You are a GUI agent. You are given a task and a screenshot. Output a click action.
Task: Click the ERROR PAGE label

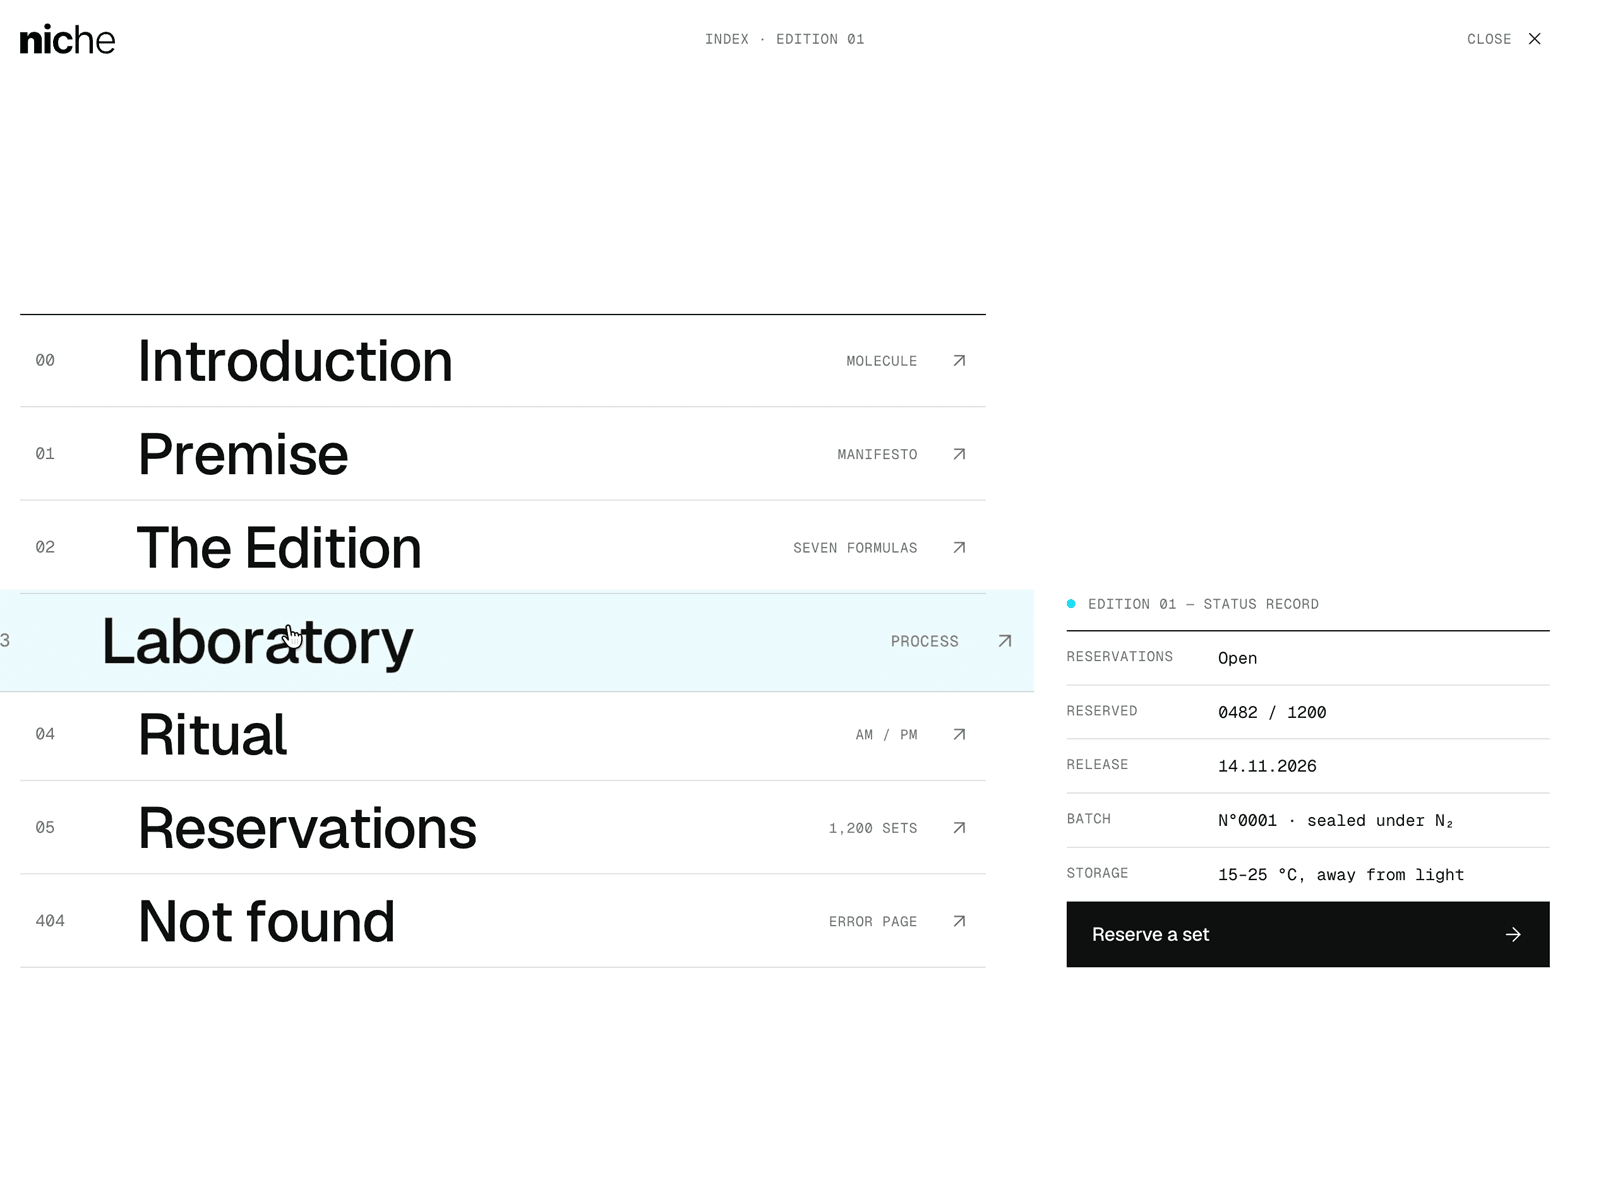point(873,921)
